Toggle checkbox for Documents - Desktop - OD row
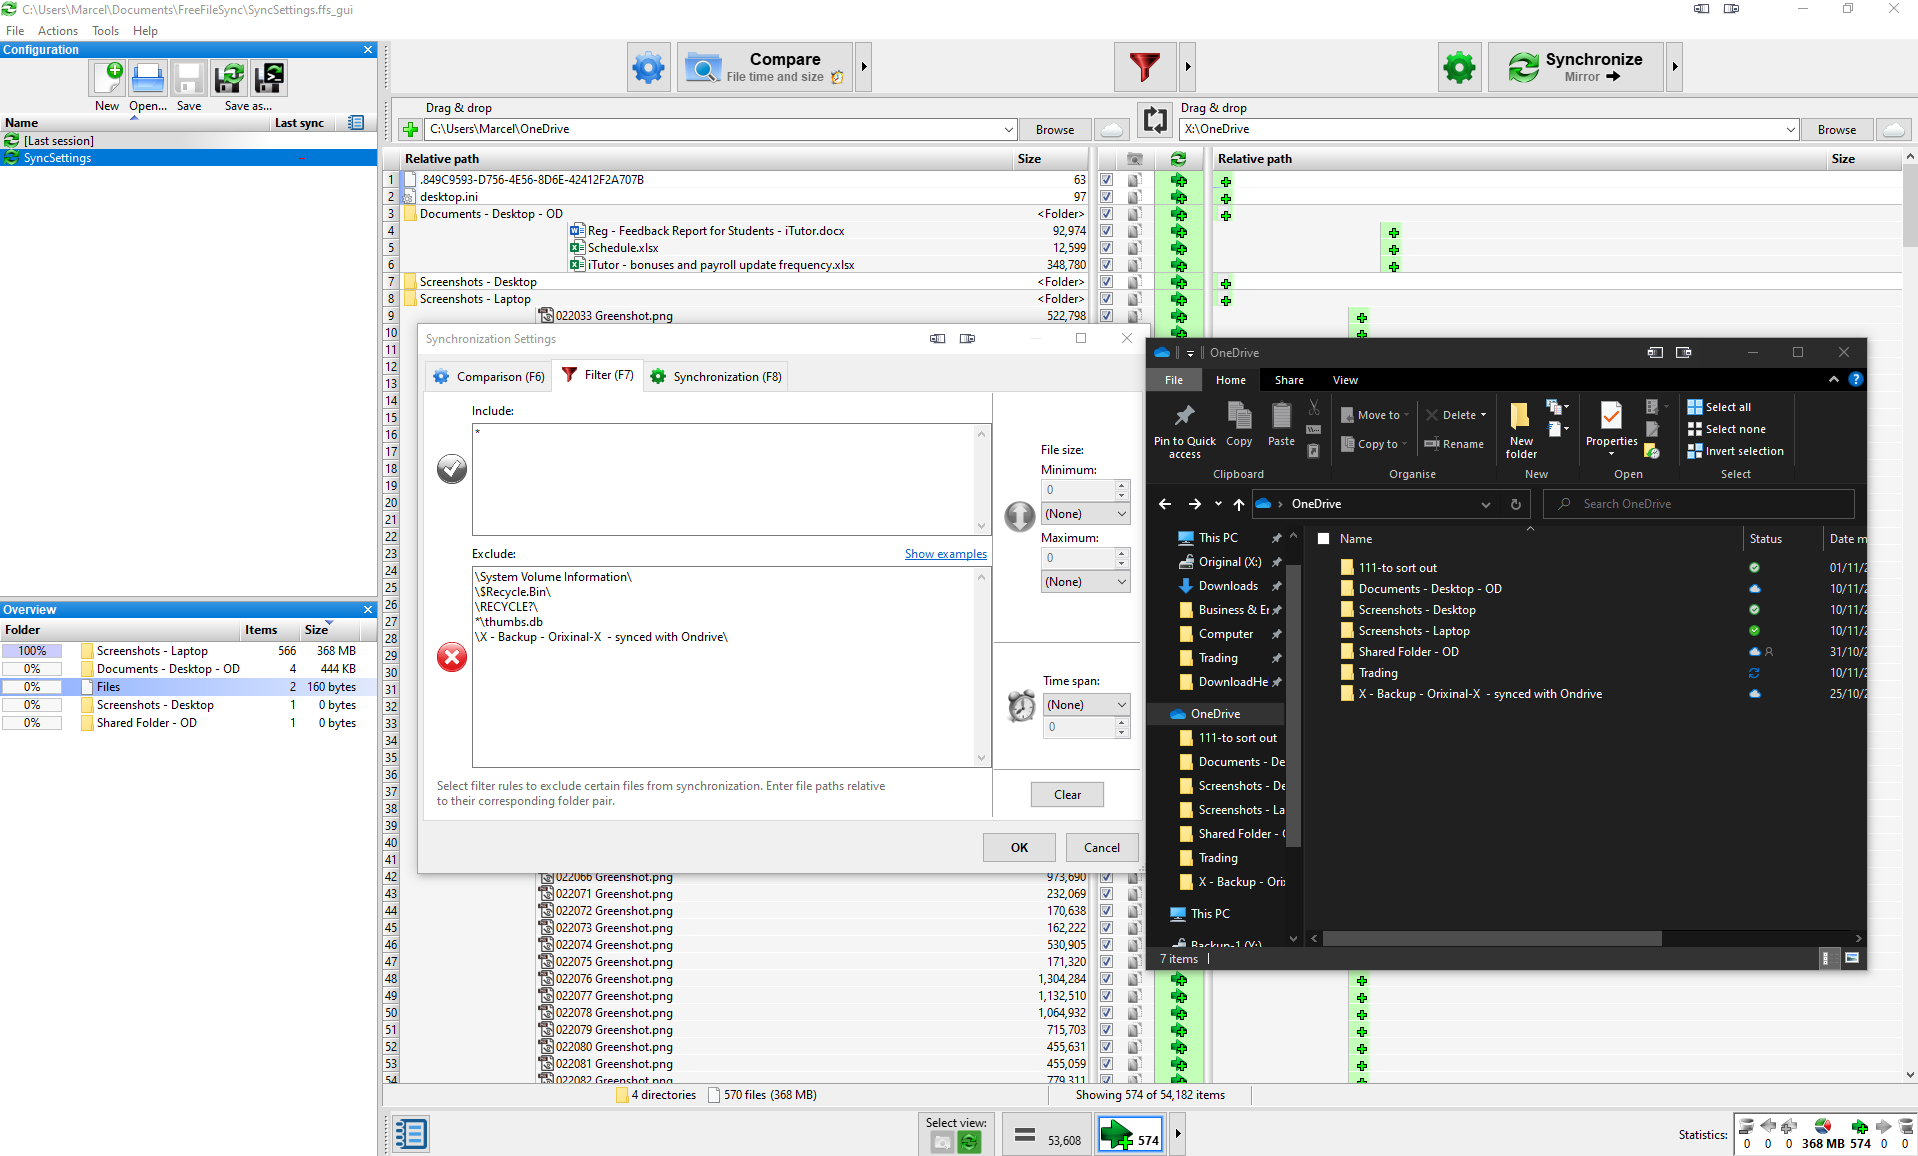Image resolution: width=1918 pixels, height=1156 pixels. pos(1106,214)
